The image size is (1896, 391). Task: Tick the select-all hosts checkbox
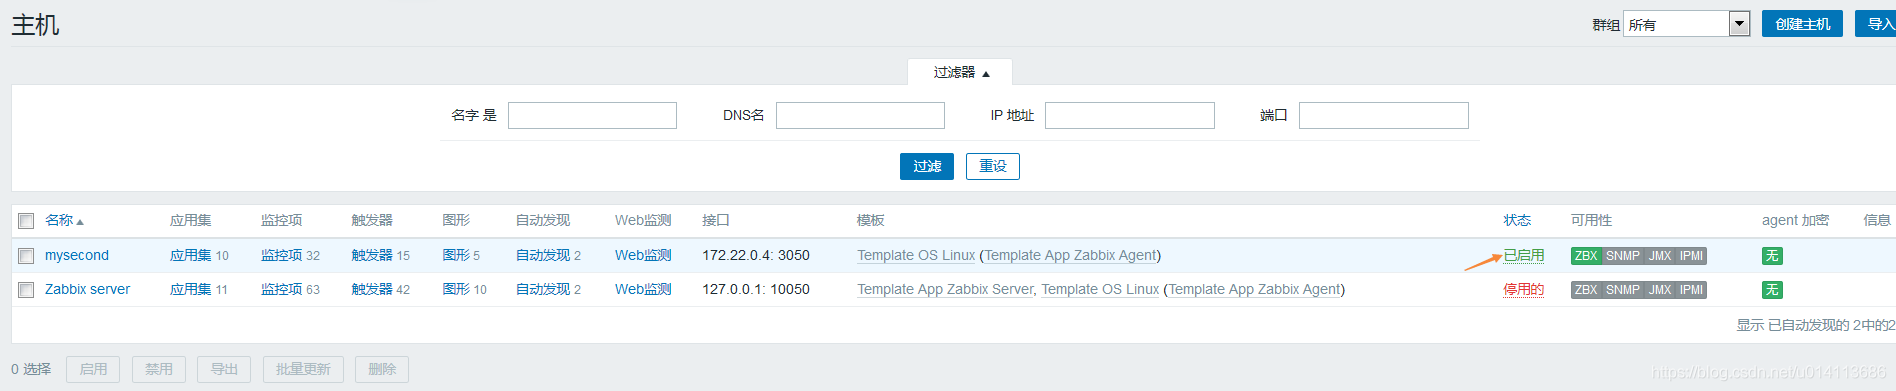[x=26, y=221]
